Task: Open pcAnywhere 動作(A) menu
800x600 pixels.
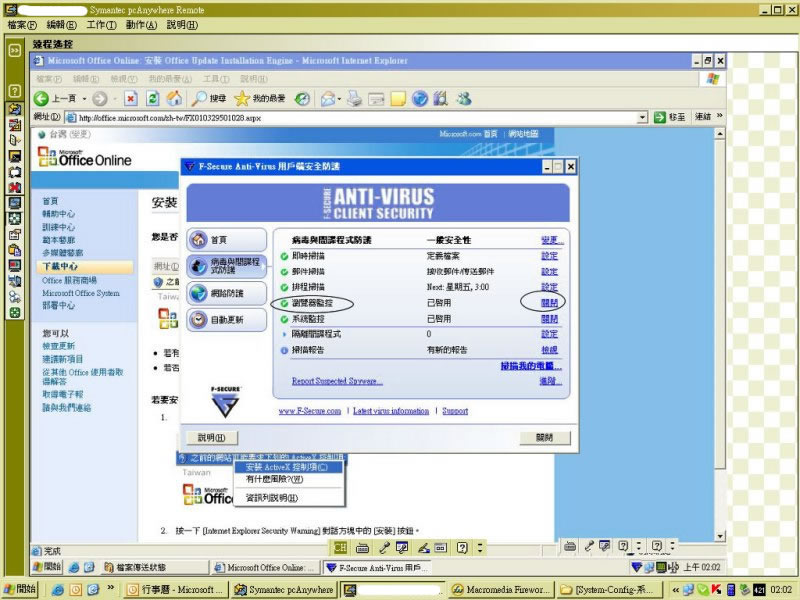Action: click(x=141, y=25)
